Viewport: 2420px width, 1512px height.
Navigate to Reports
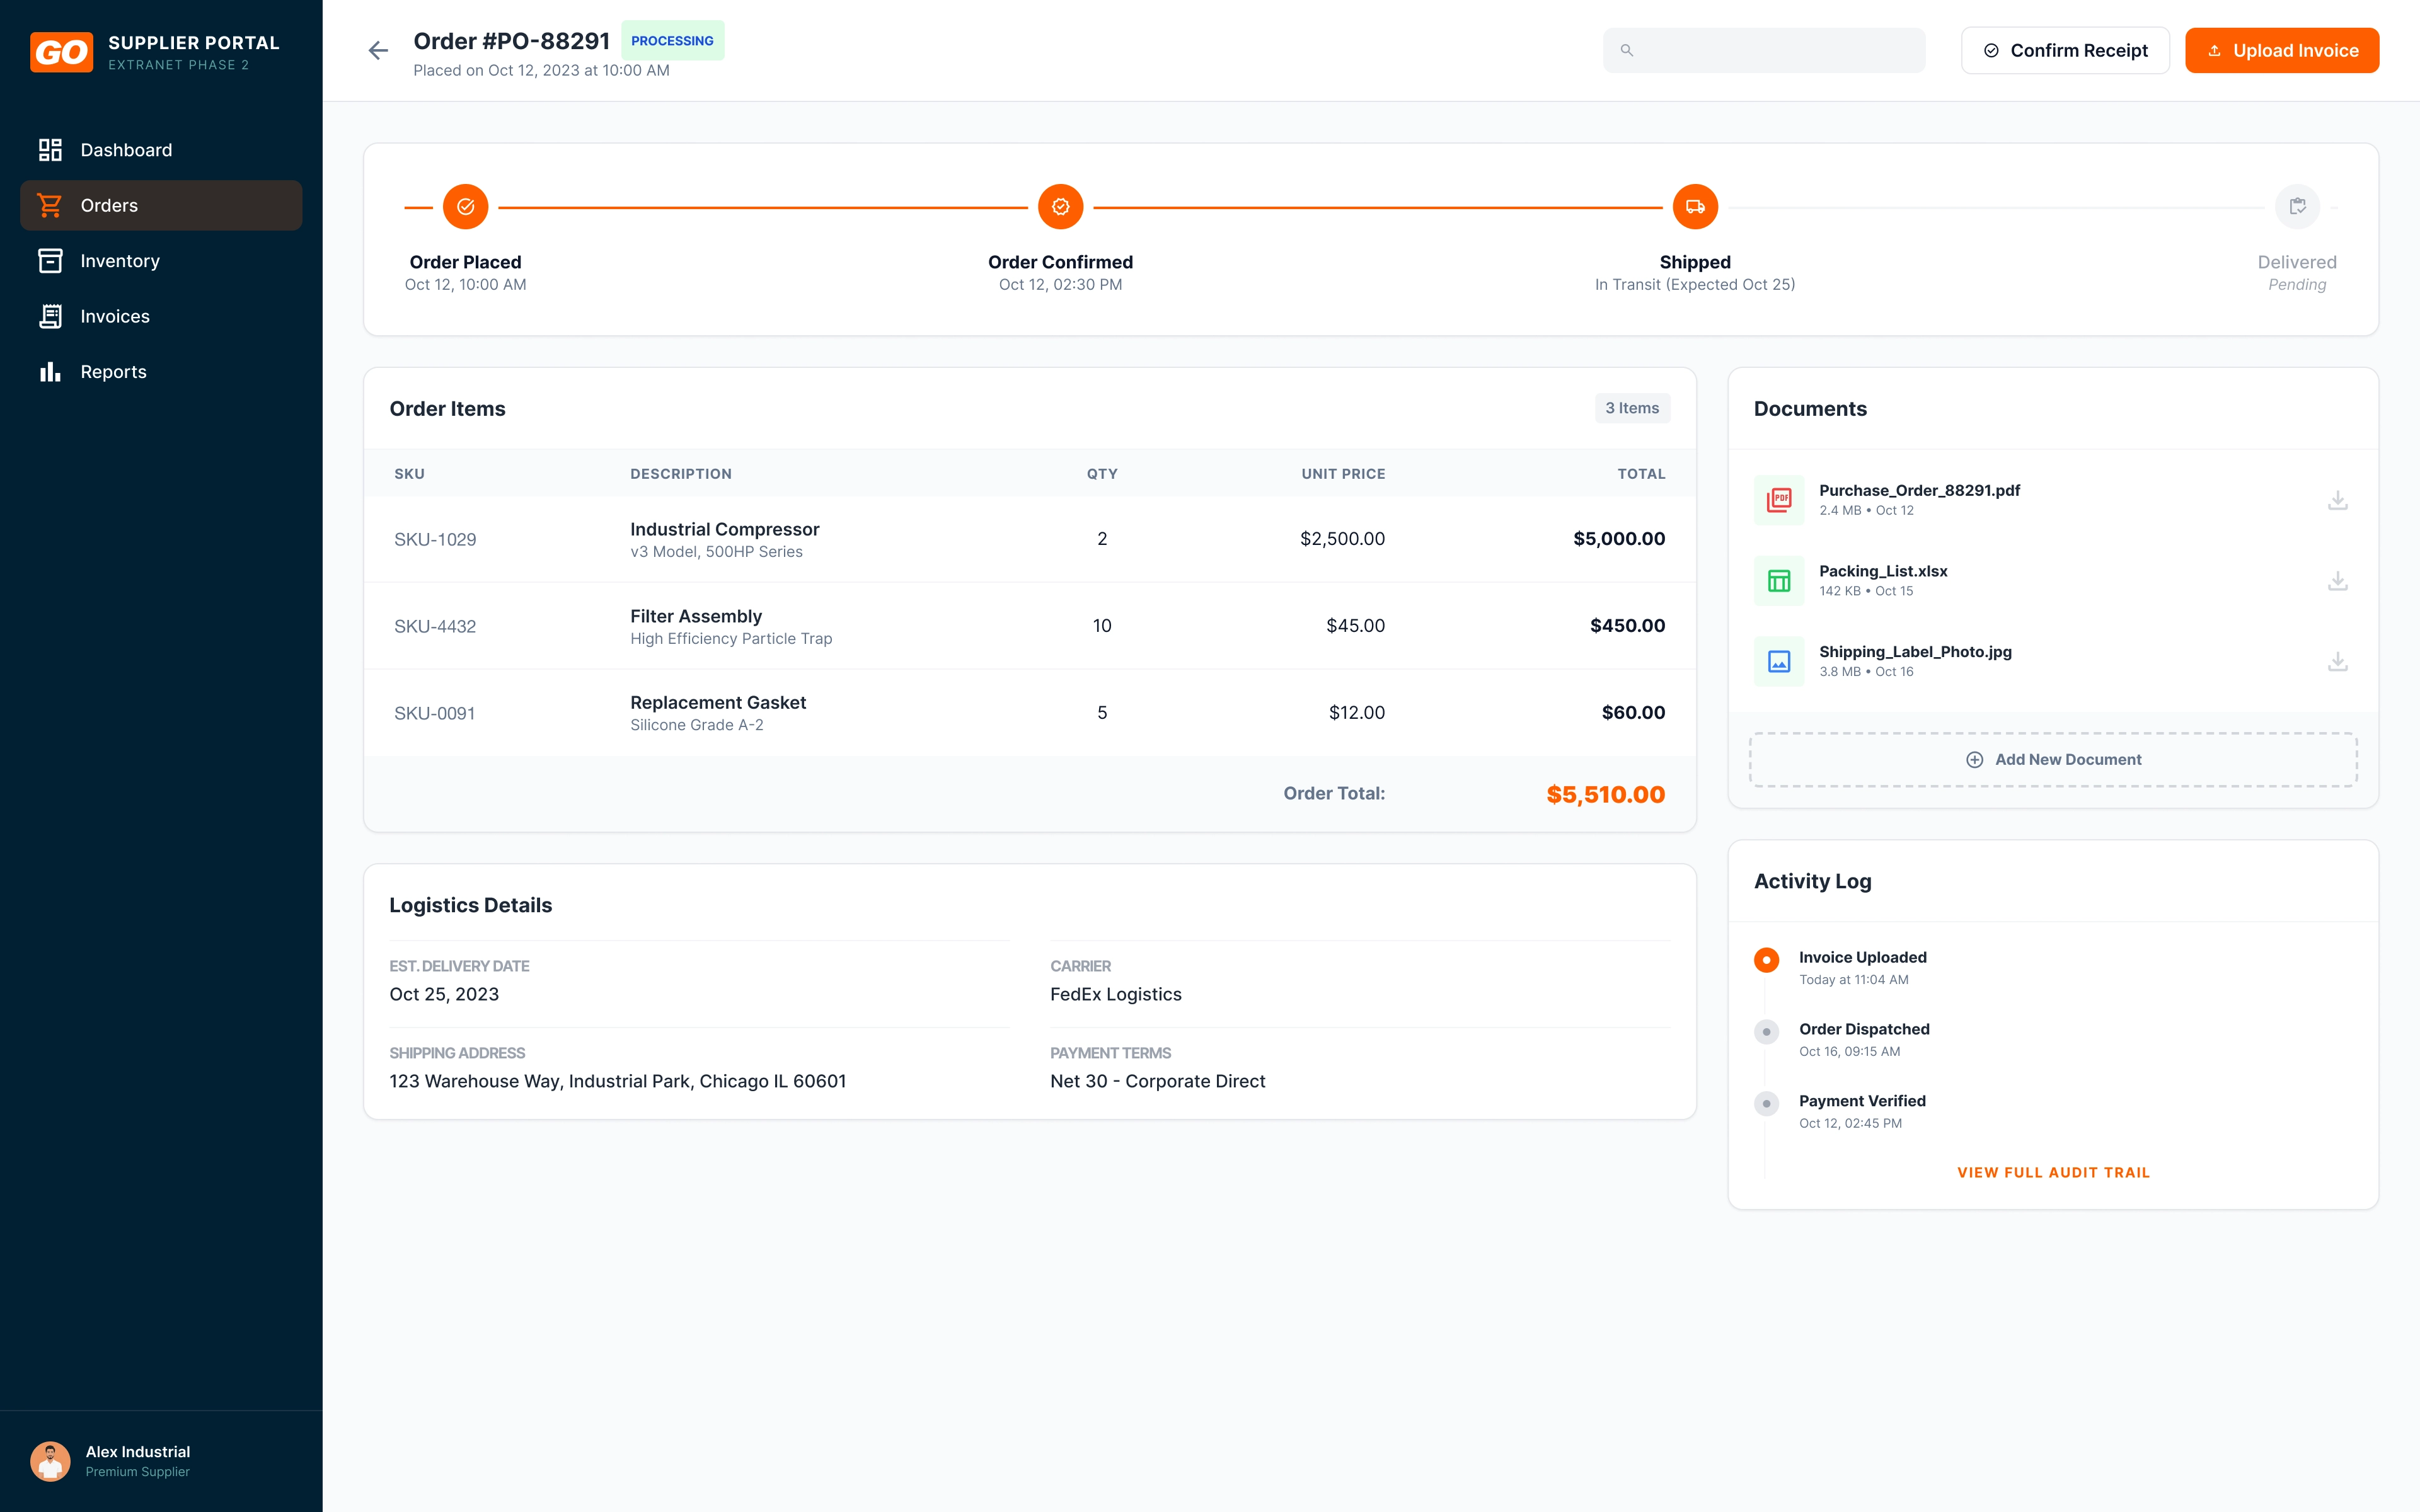pyautogui.click(x=113, y=372)
